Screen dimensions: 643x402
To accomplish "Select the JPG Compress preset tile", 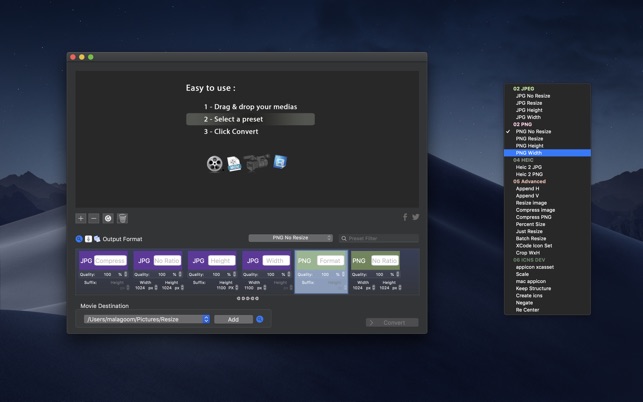I will coord(103,271).
